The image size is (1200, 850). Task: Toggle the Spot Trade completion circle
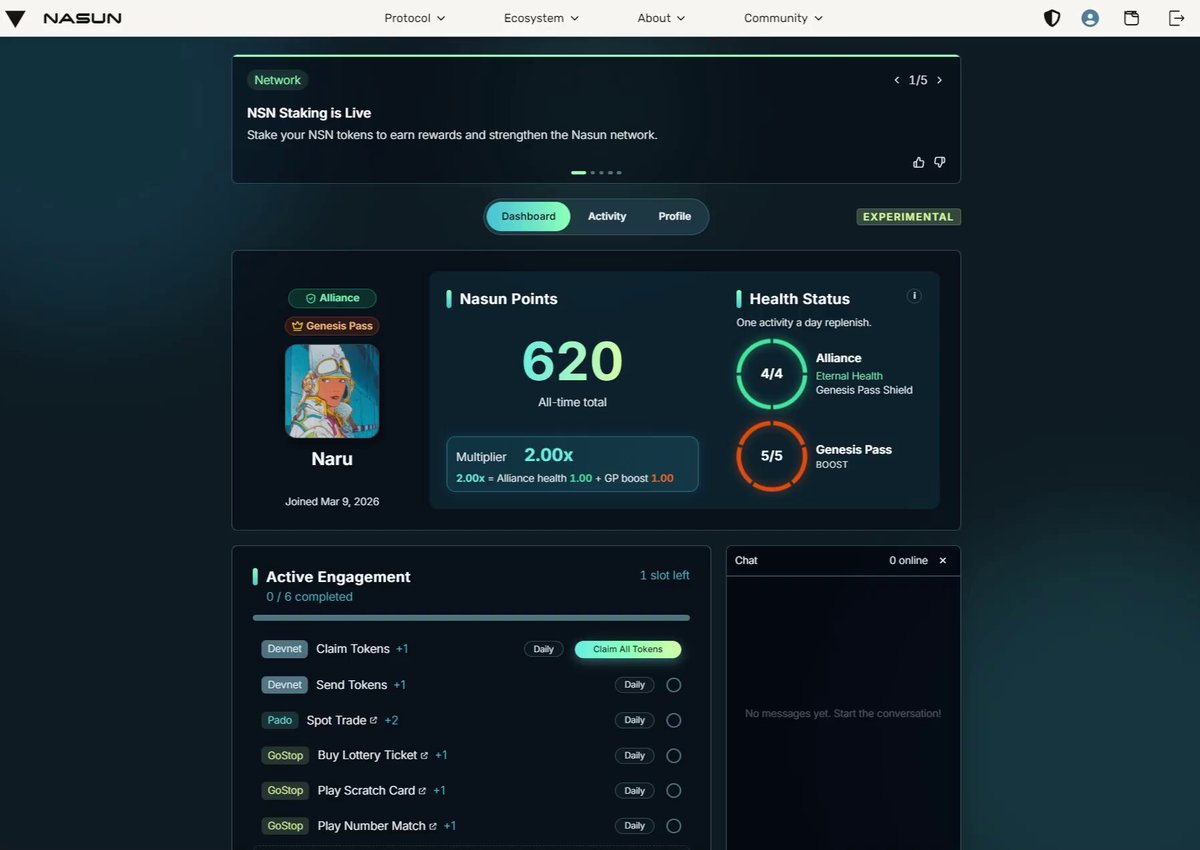pyautogui.click(x=674, y=720)
